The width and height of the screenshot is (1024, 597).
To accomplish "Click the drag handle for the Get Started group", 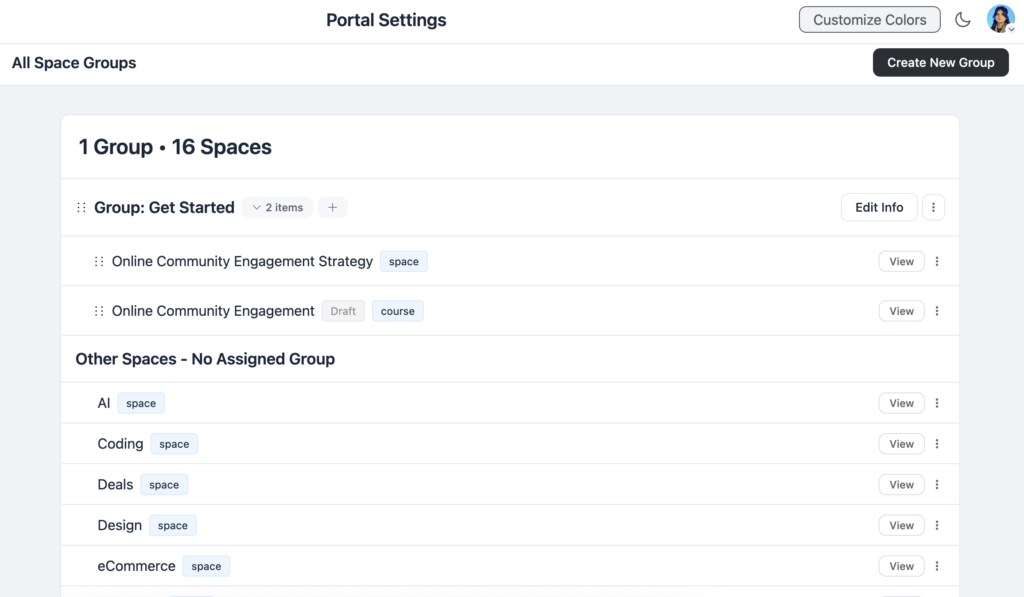I will pos(81,207).
